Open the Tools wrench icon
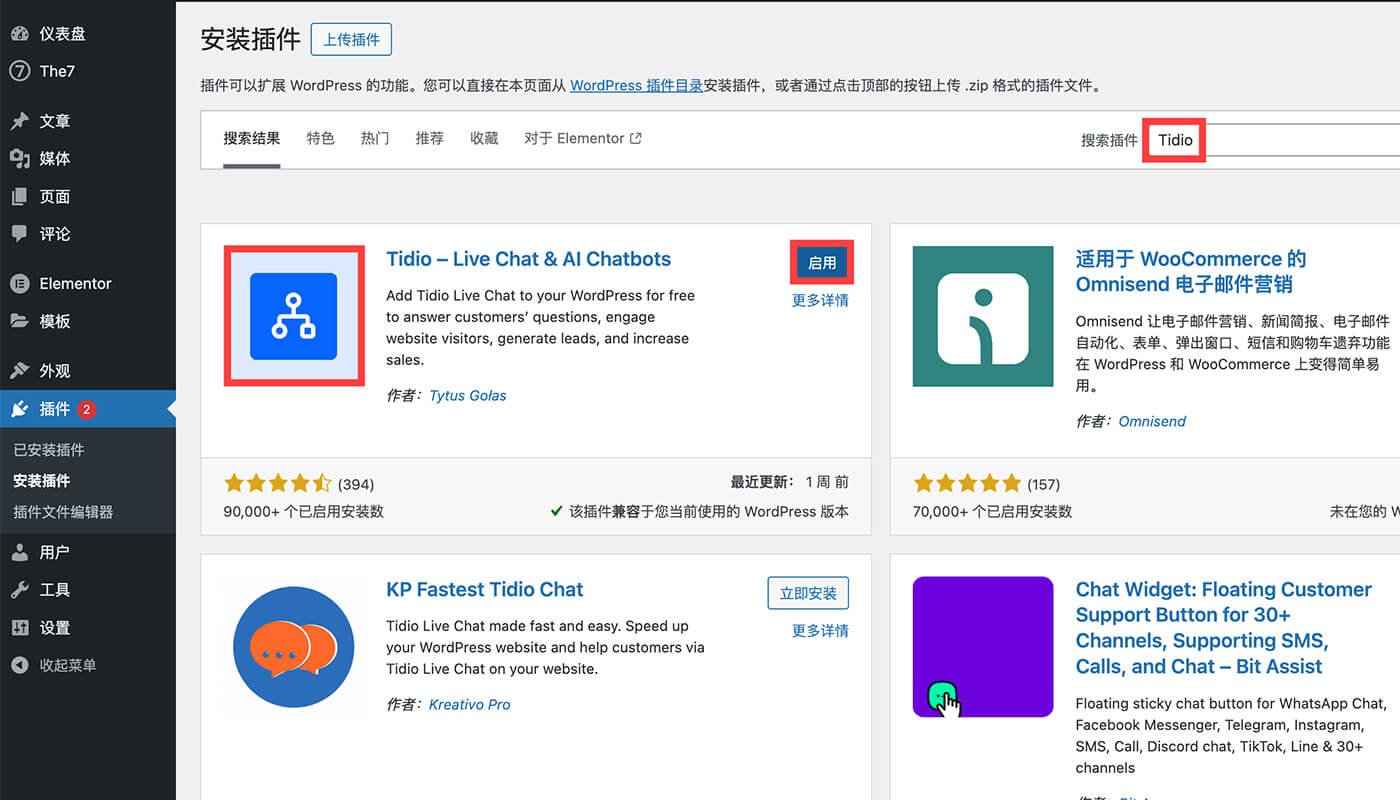1400x800 pixels. 20,590
